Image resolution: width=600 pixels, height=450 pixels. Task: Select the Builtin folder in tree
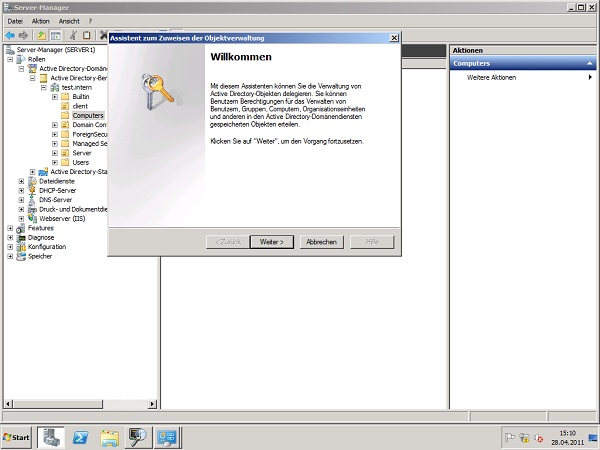click(x=81, y=97)
